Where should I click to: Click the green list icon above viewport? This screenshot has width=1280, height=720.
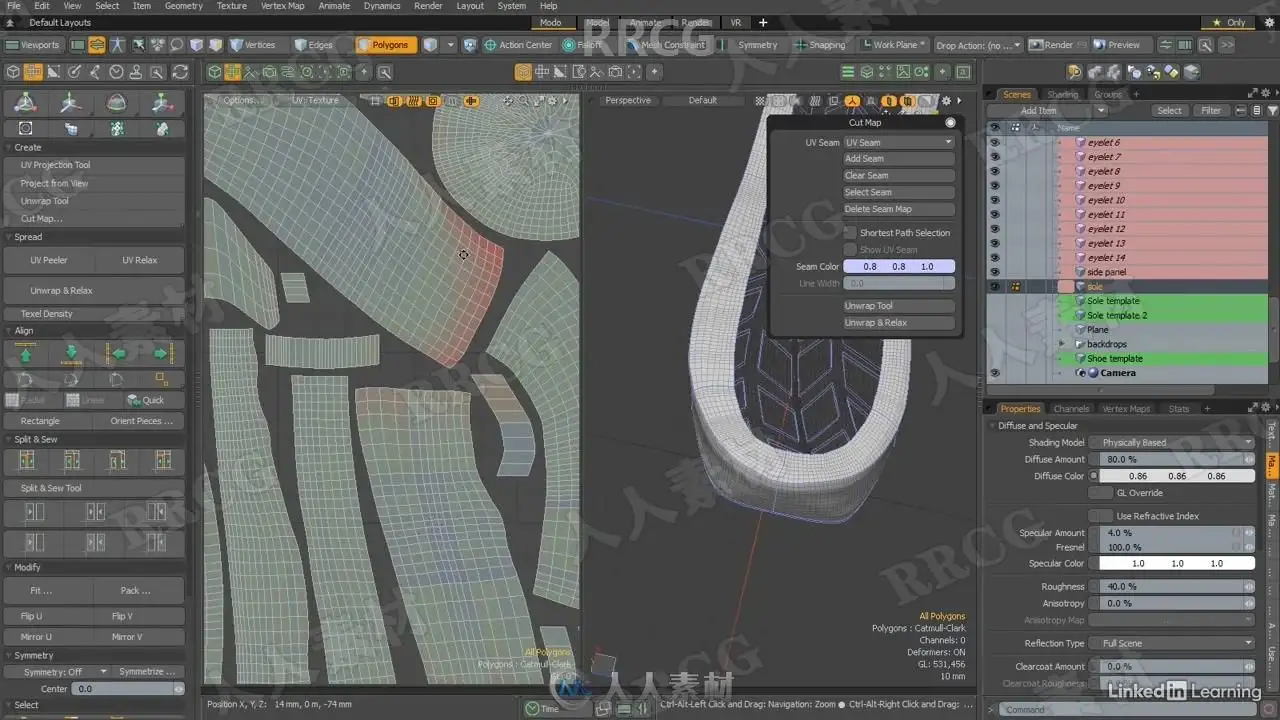pos(848,72)
